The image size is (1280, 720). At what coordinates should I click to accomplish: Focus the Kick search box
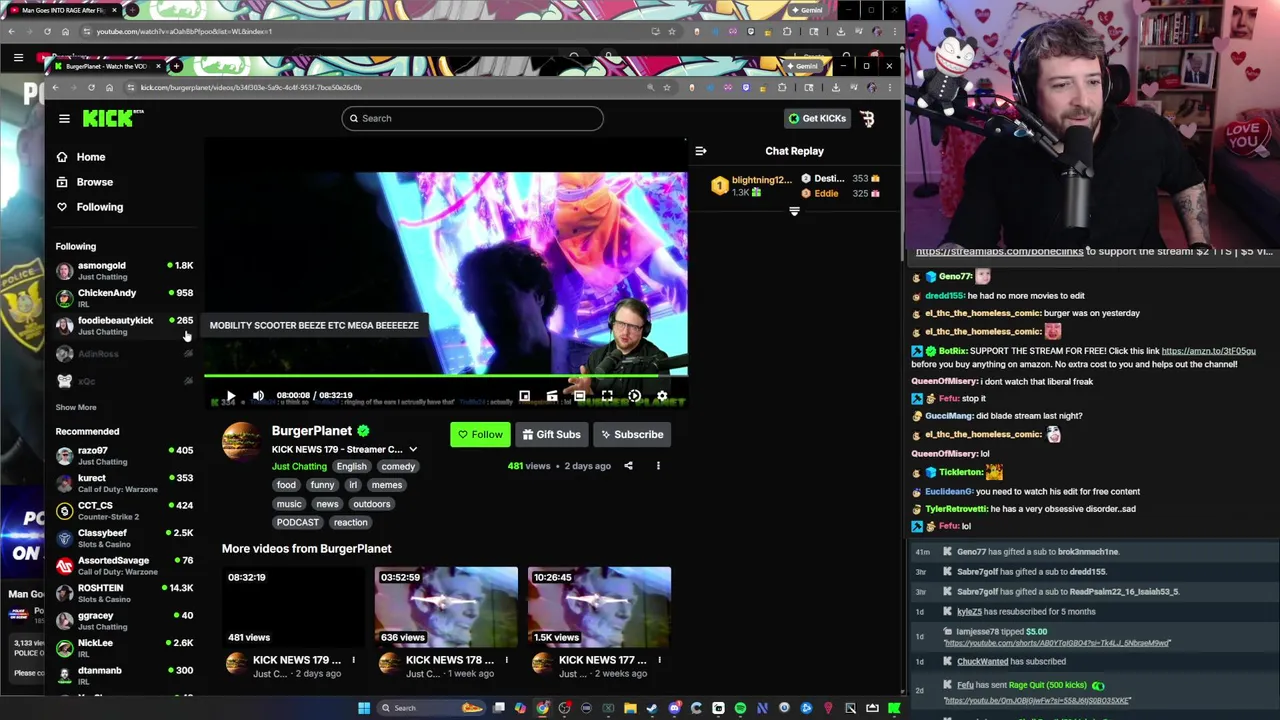pyautogui.click(x=472, y=118)
